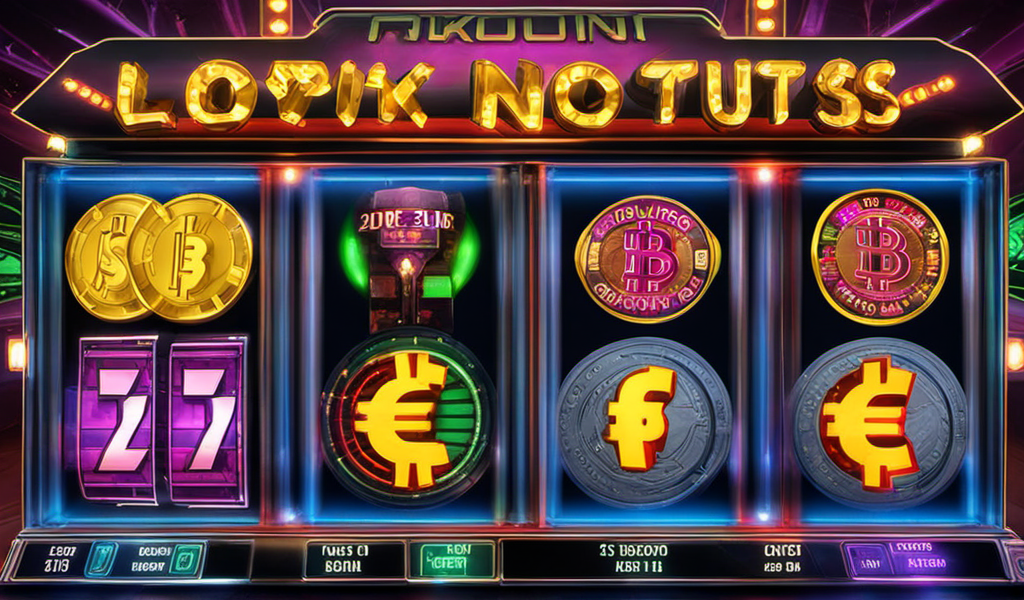
Task: Click the text label between the bottom-left square icons
Action: point(151,560)
